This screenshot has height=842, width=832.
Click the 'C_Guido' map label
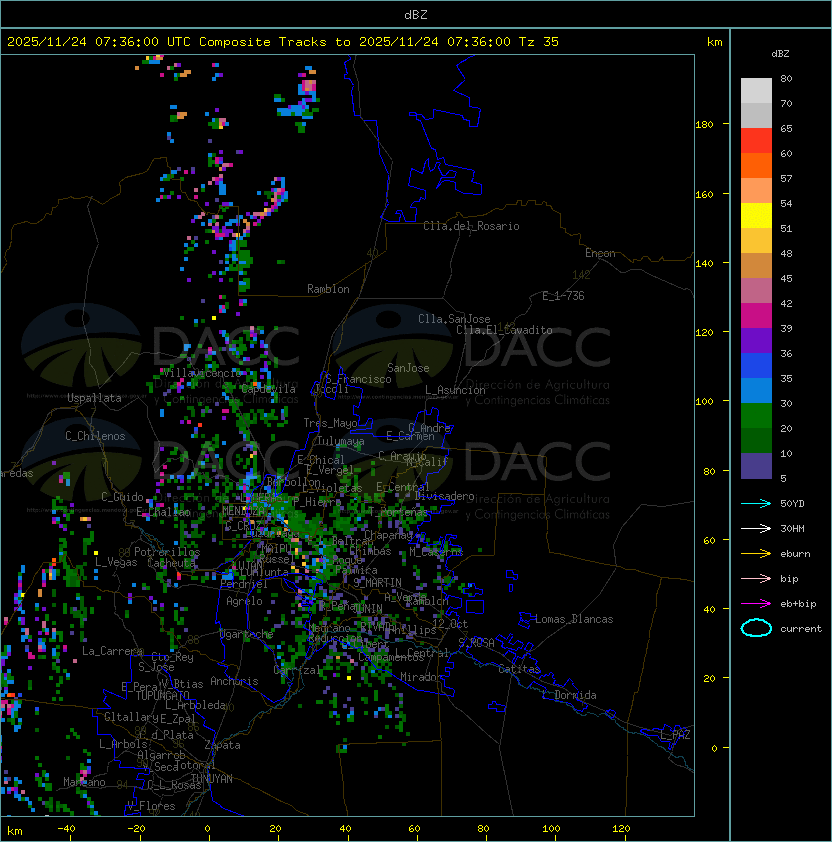[122, 497]
